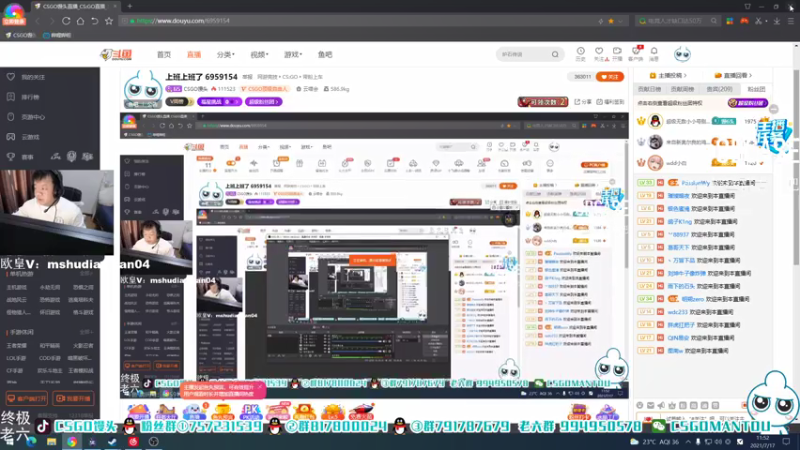Screen dimensions: 800x450
Task: Click the wdc233 username in chat
Action: click(x=678, y=312)
